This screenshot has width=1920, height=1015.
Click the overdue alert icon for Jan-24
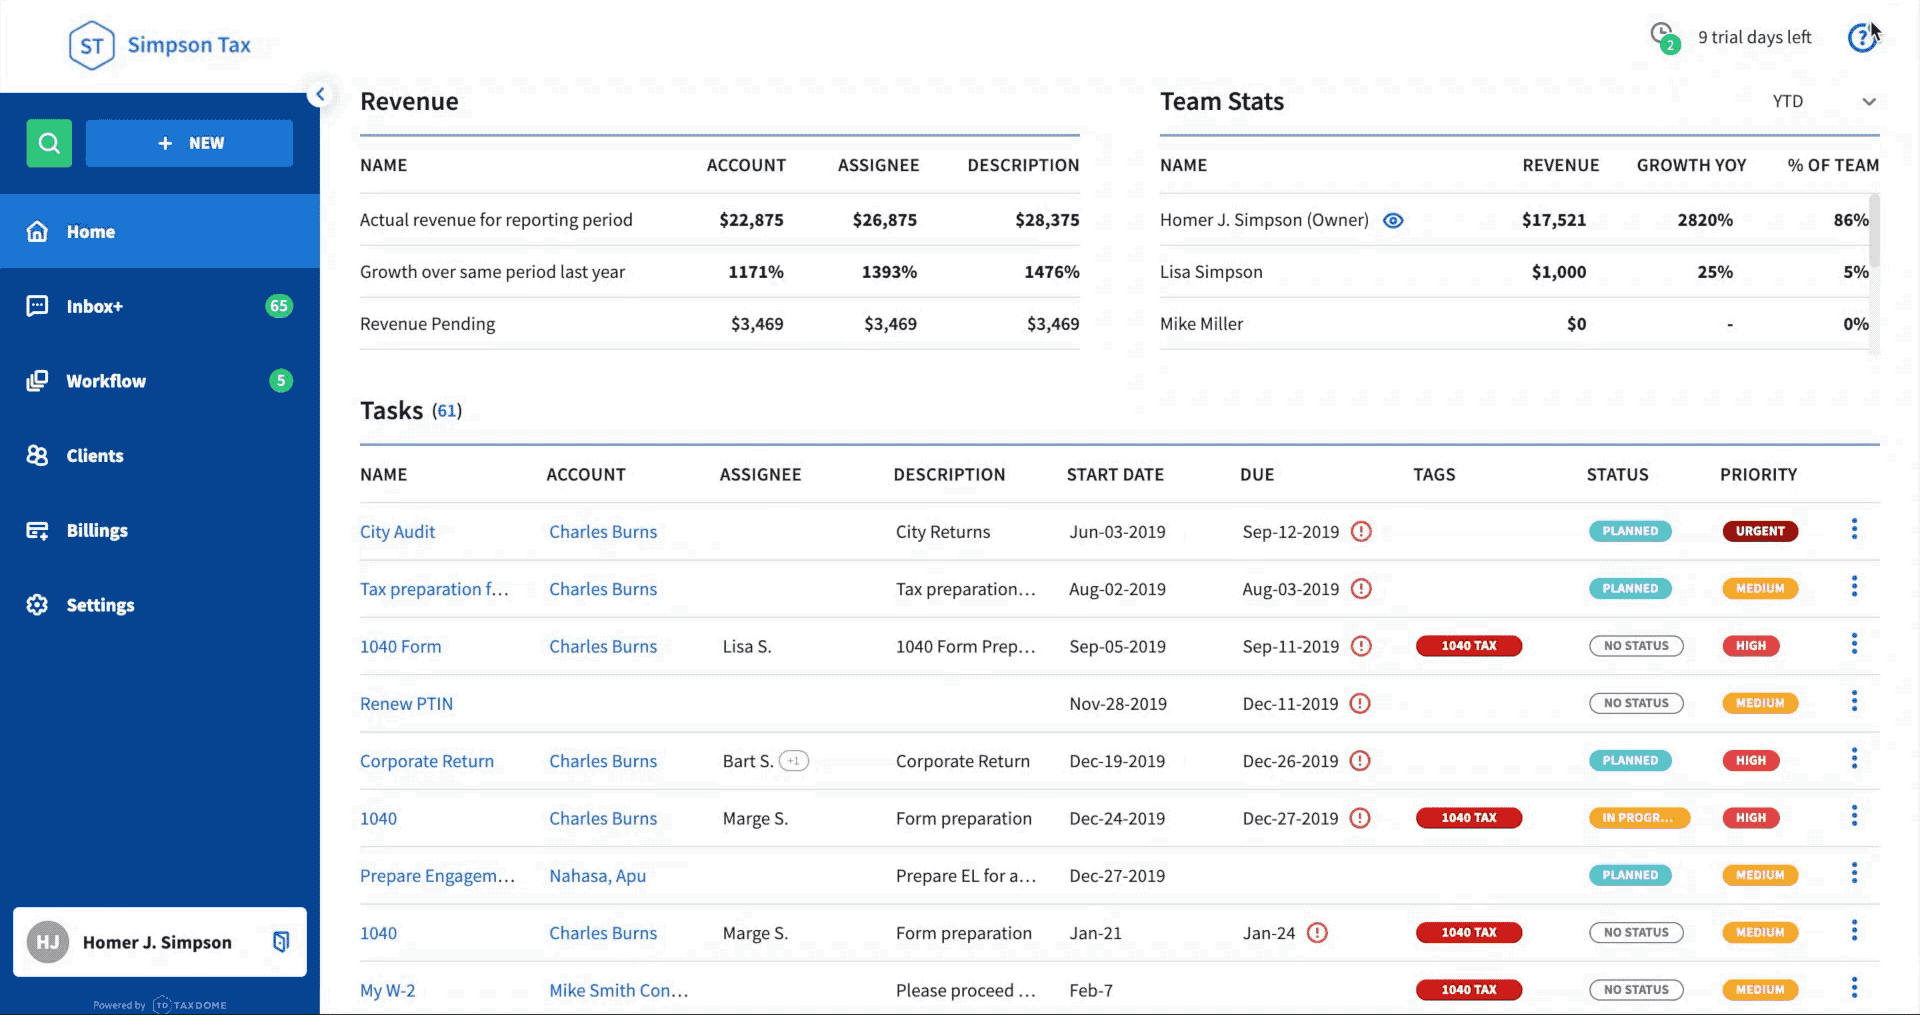[1318, 933]
